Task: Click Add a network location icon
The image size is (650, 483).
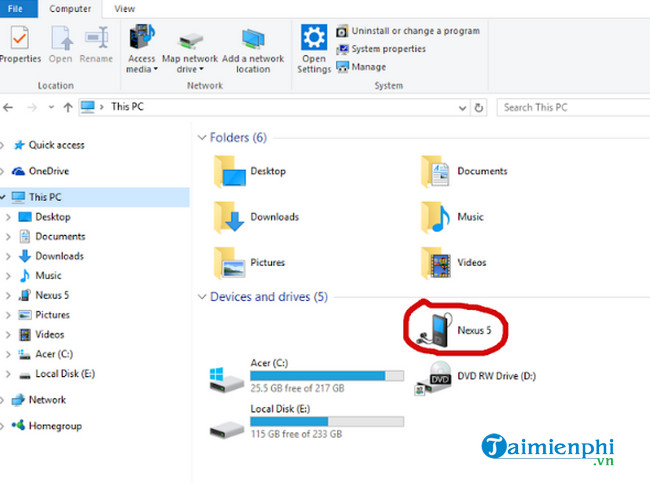Action: coord(253,42)
